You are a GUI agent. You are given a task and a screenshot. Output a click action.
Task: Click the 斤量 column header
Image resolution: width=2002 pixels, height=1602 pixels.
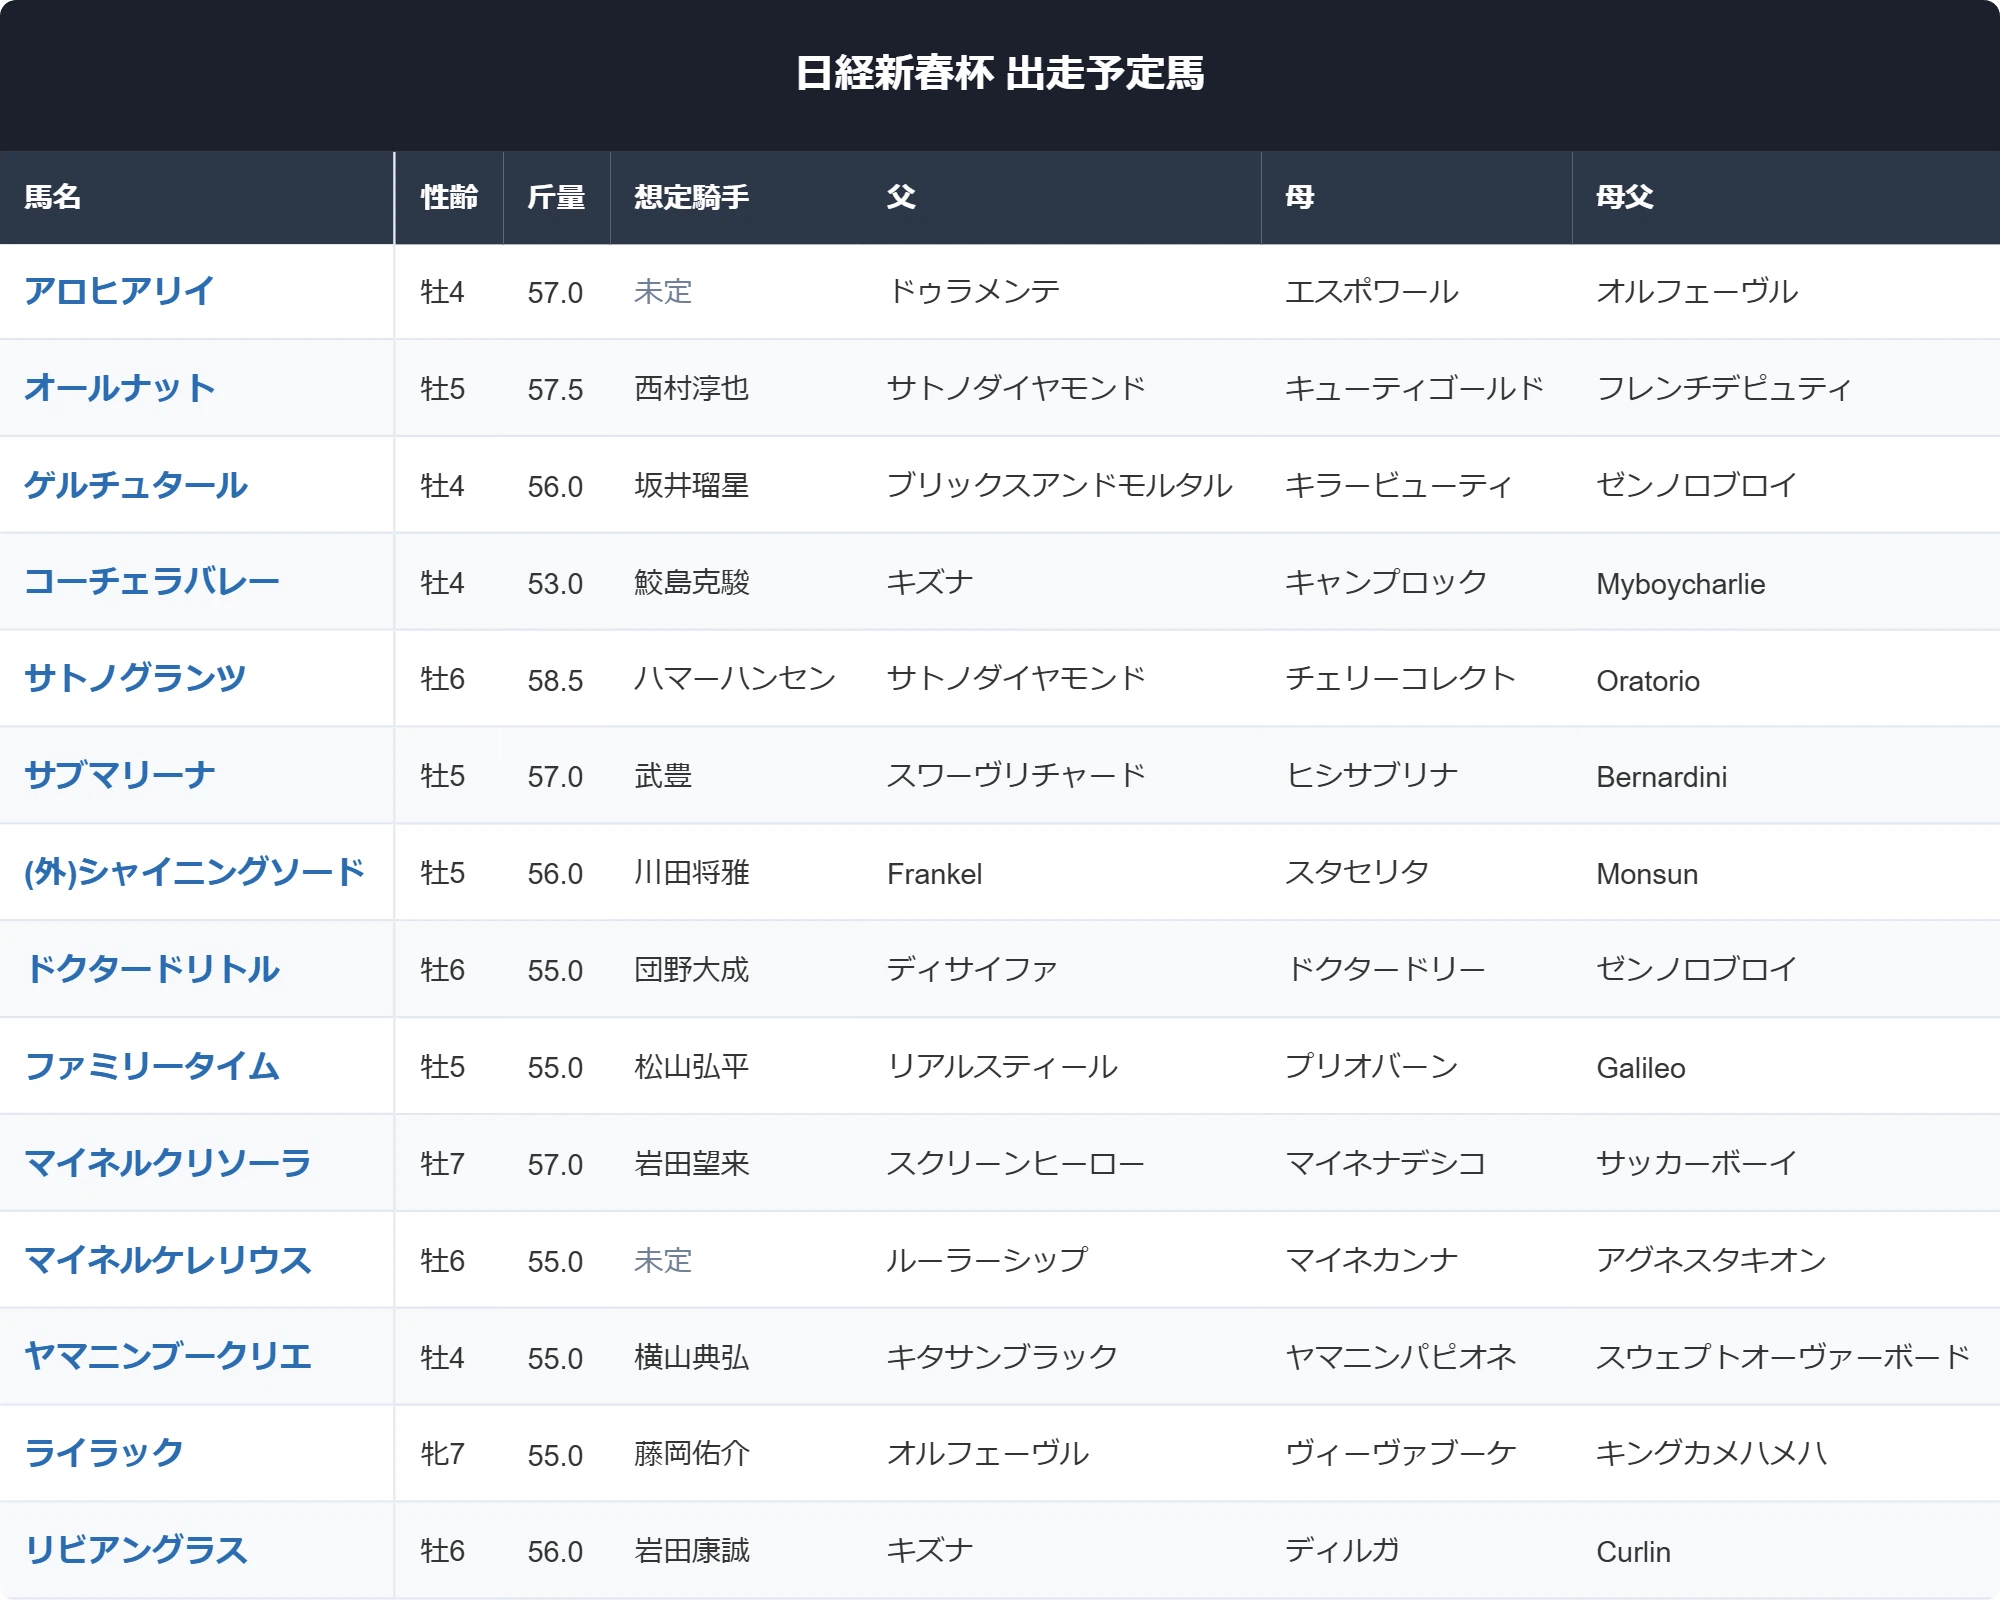(x=557, y=197)
